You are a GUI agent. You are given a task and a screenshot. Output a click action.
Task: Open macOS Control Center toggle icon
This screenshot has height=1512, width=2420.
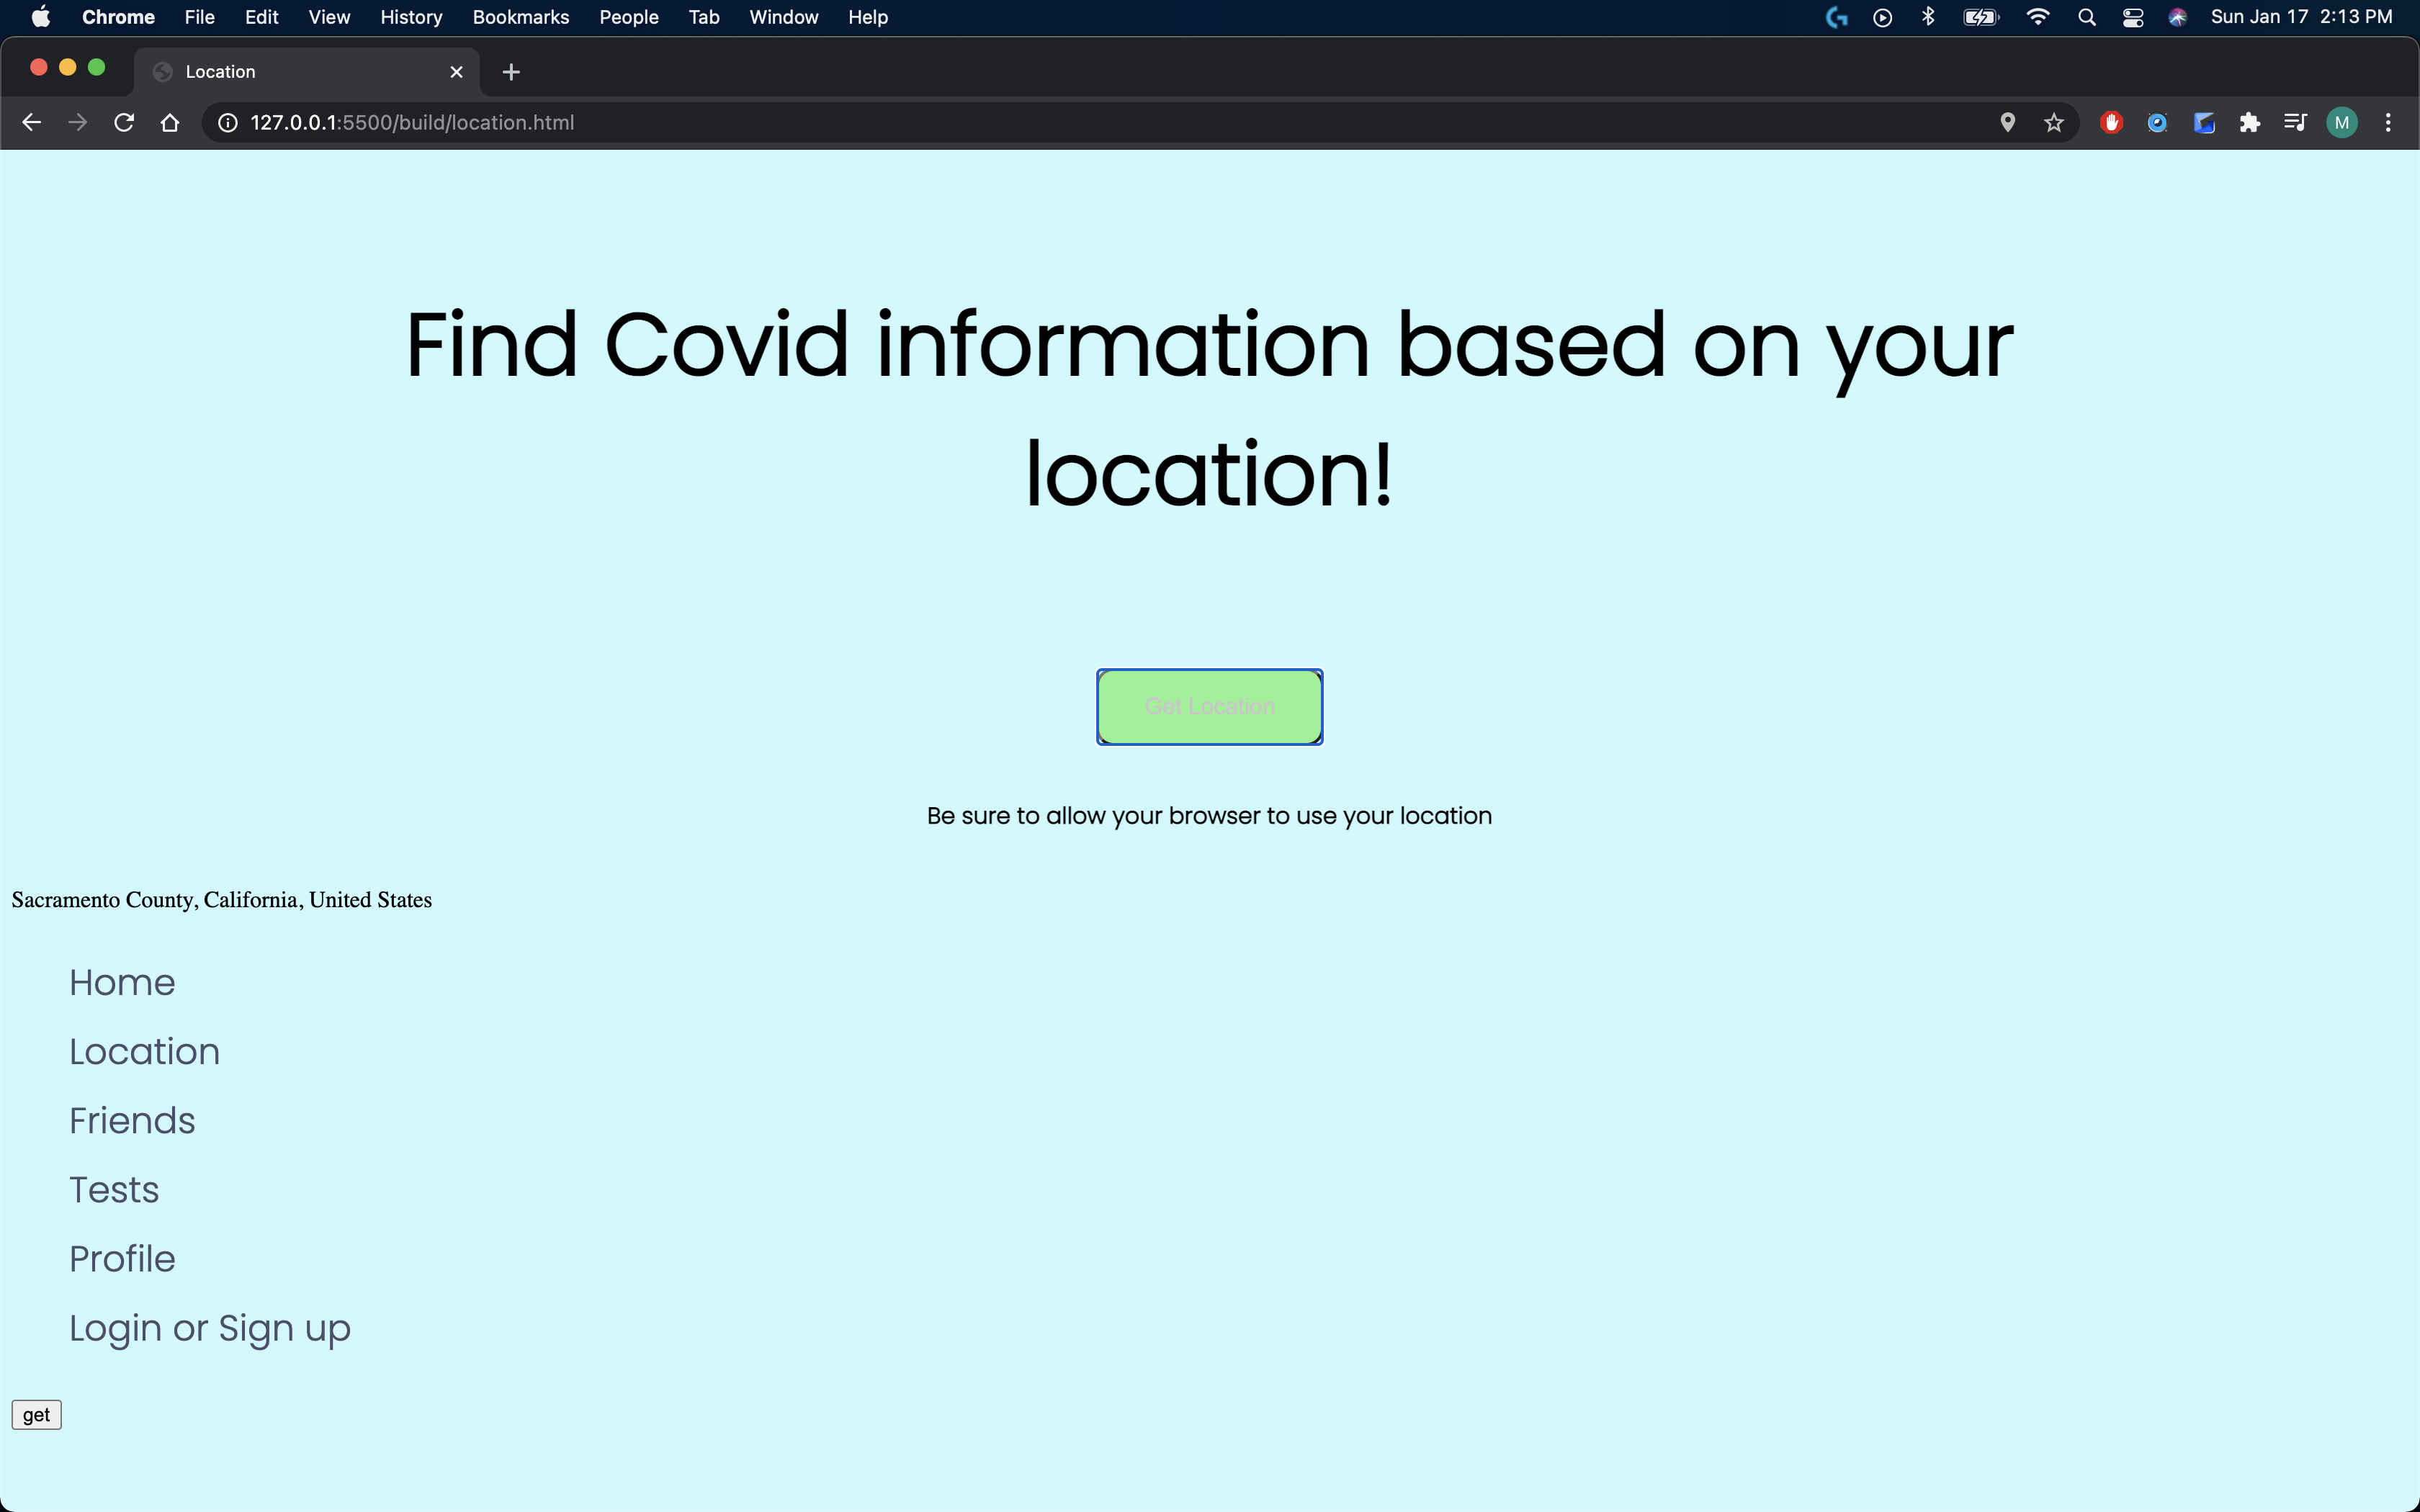2133,17
